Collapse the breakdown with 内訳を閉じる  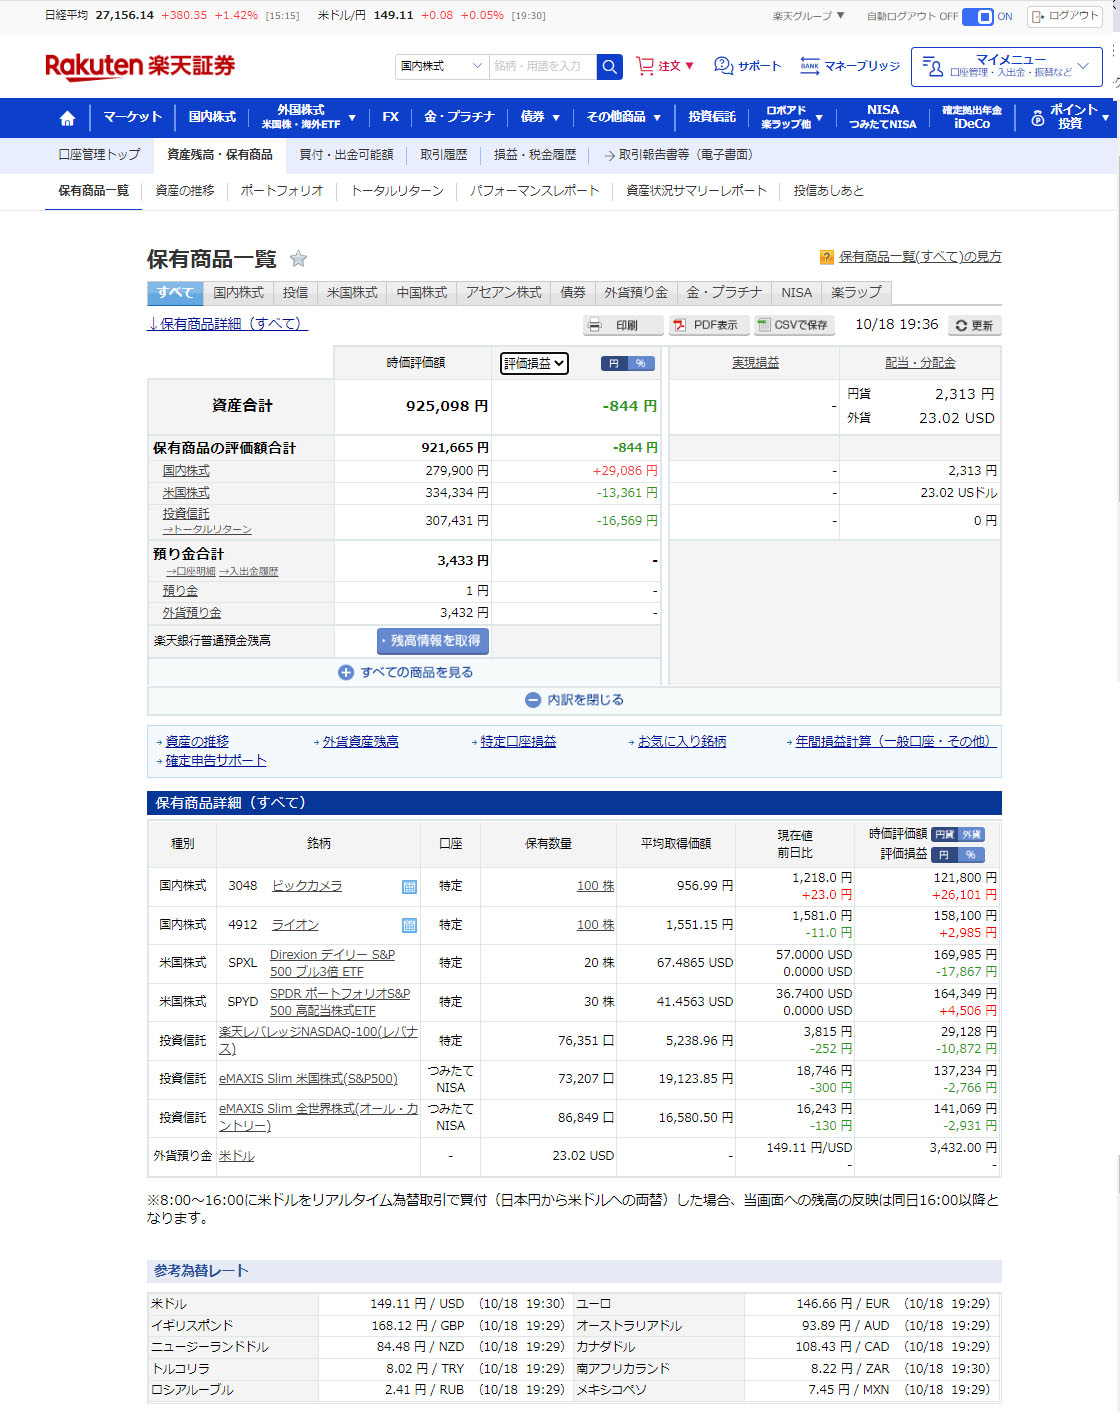point(575,700)
